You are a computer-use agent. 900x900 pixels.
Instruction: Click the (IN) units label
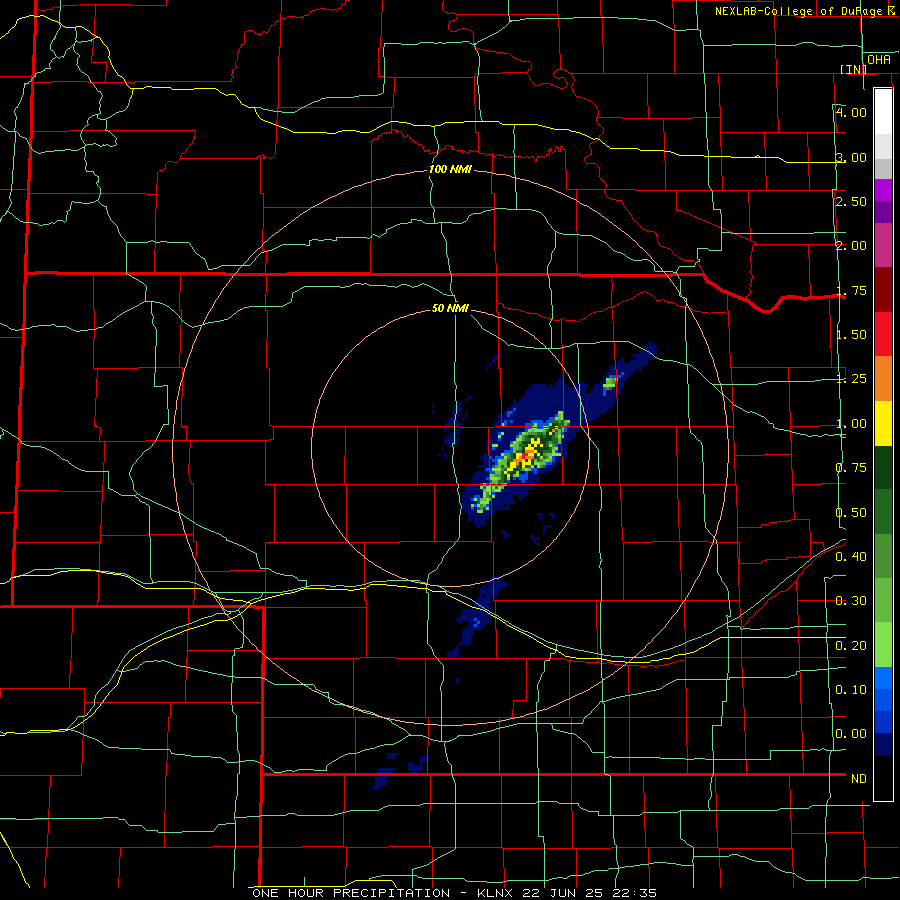pyautogui.click(x=853, y=69)
